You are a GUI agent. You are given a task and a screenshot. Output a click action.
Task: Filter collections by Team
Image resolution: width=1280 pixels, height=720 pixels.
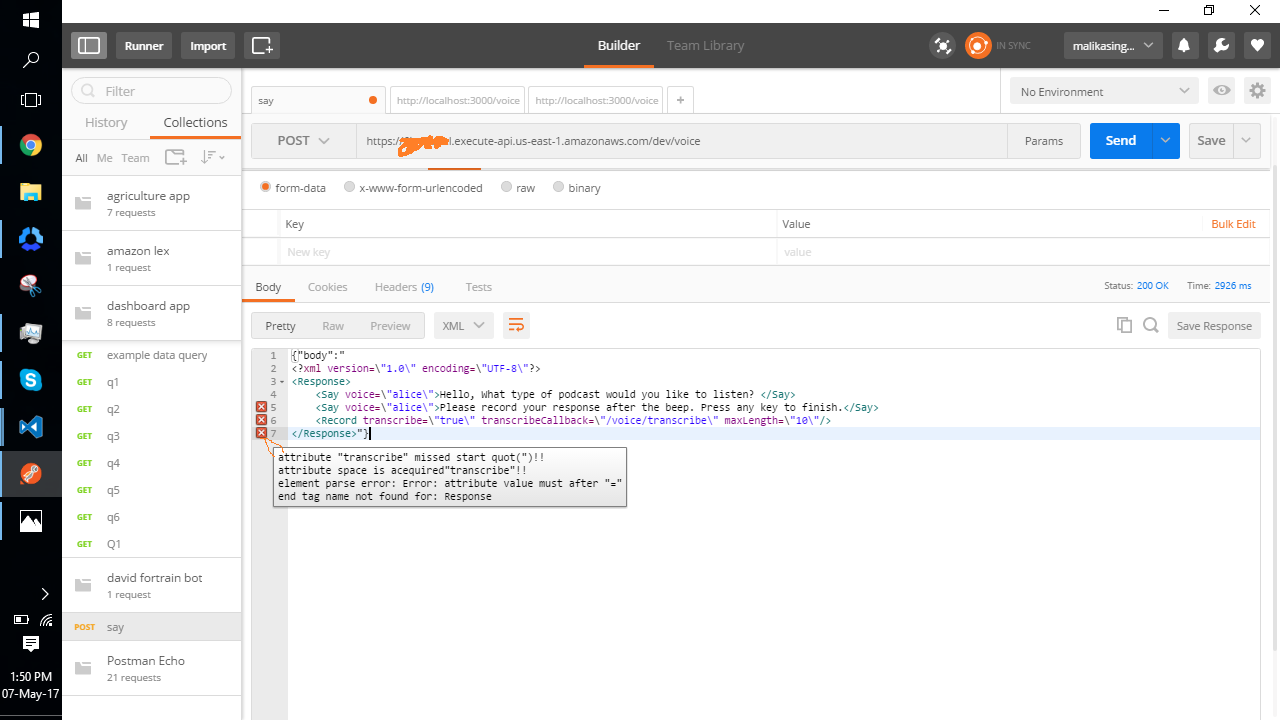[135, 158]
